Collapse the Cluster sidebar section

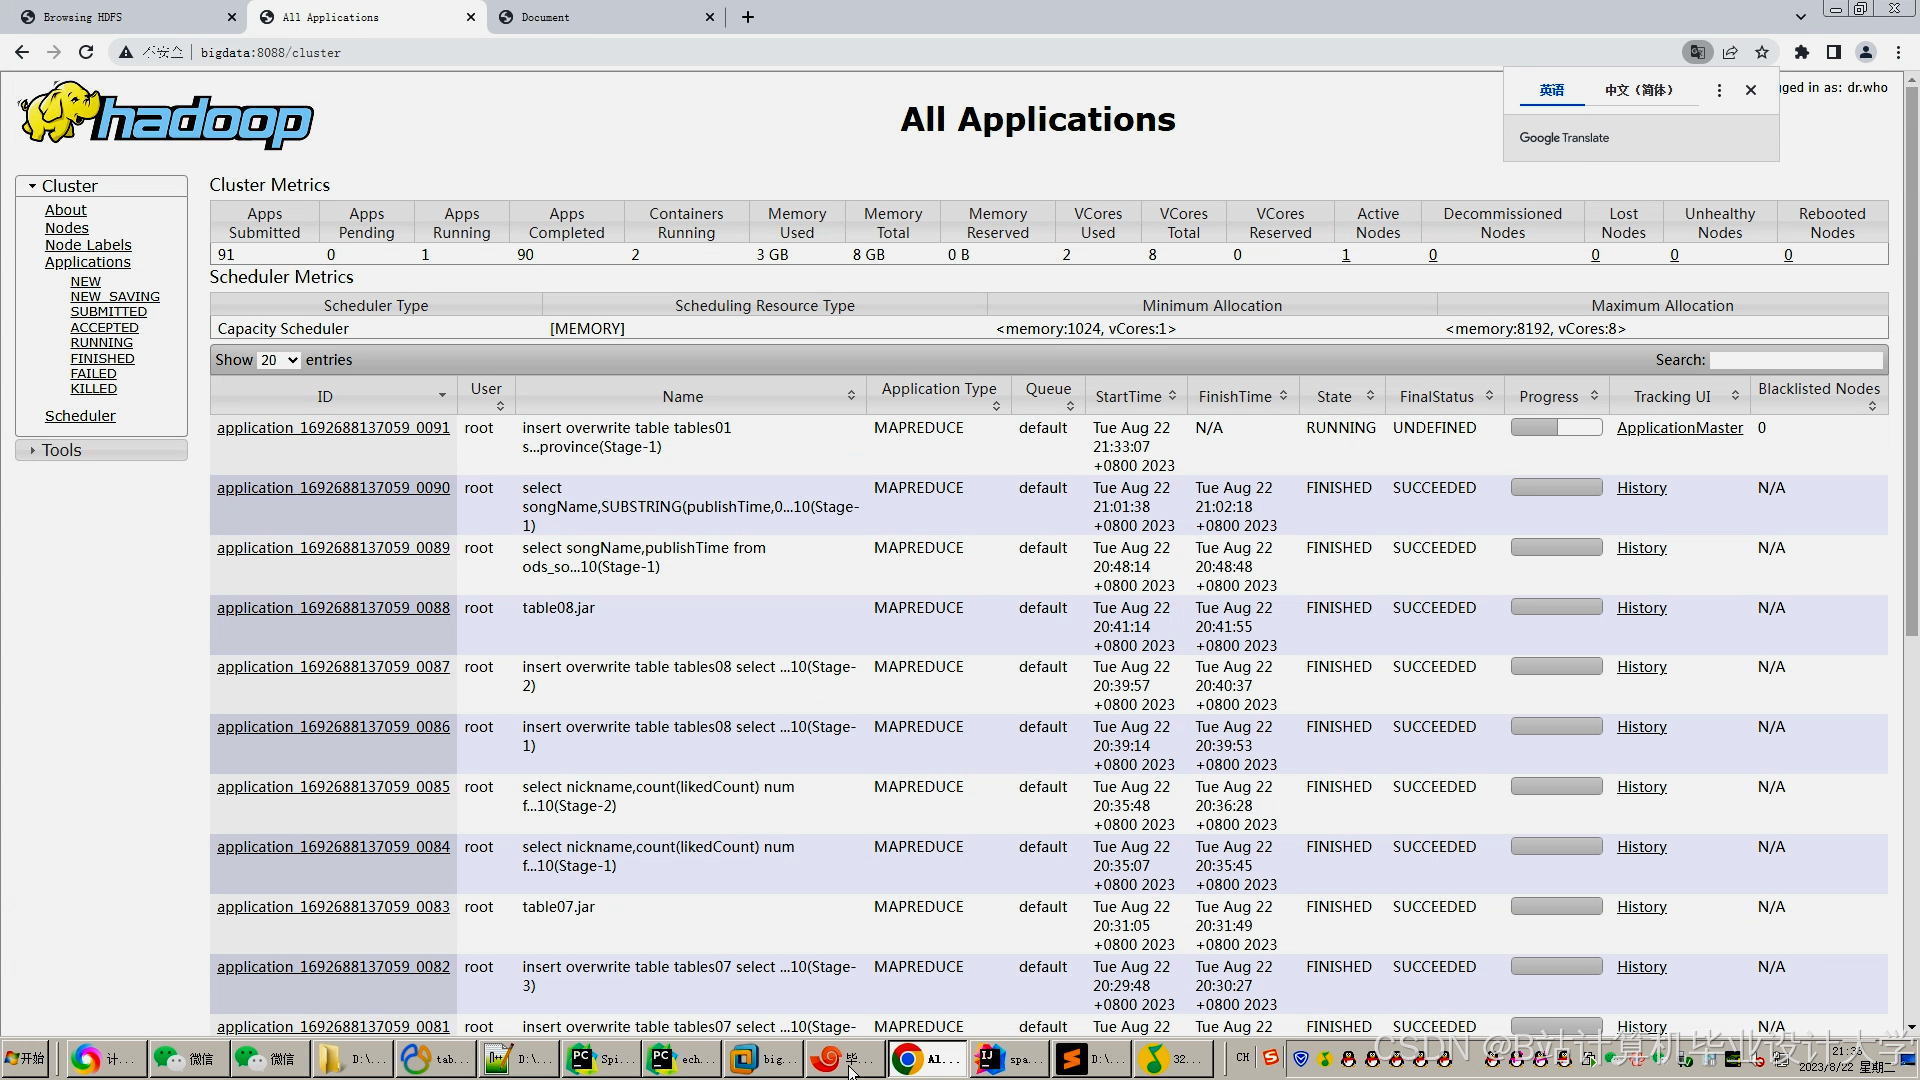pos(69,186)
